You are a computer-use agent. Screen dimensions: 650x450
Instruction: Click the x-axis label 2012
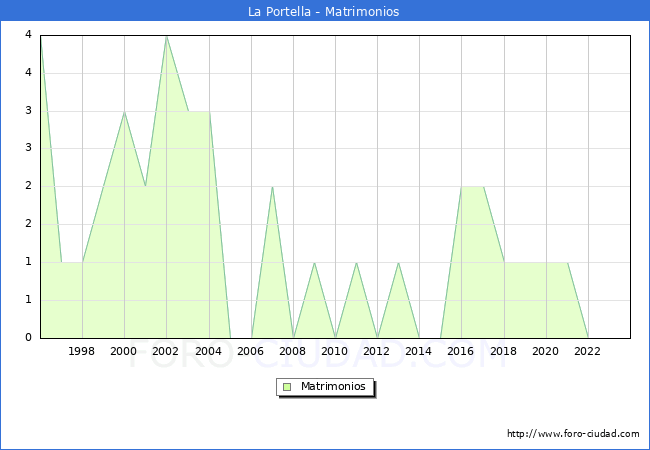376,351
